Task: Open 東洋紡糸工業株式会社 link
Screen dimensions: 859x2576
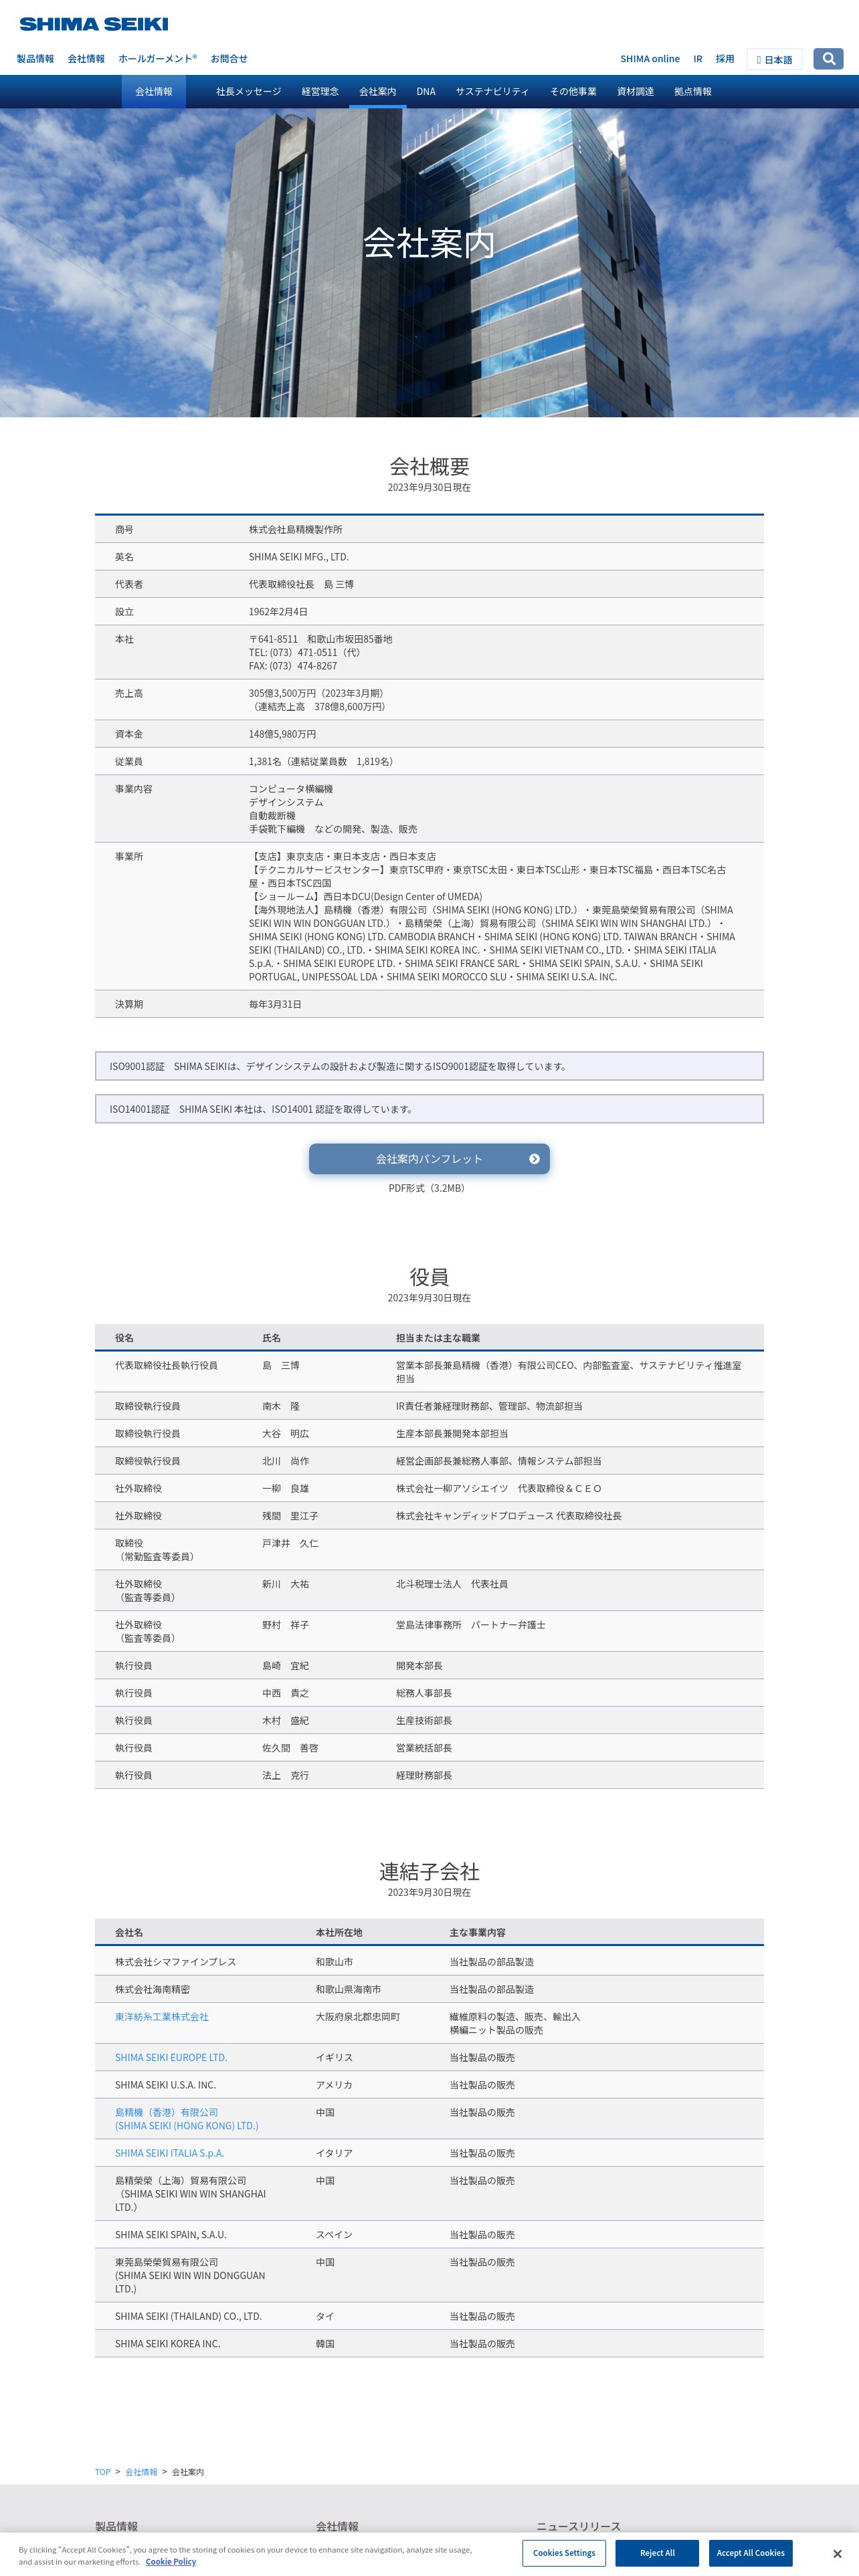Action: coord(162,2017)
